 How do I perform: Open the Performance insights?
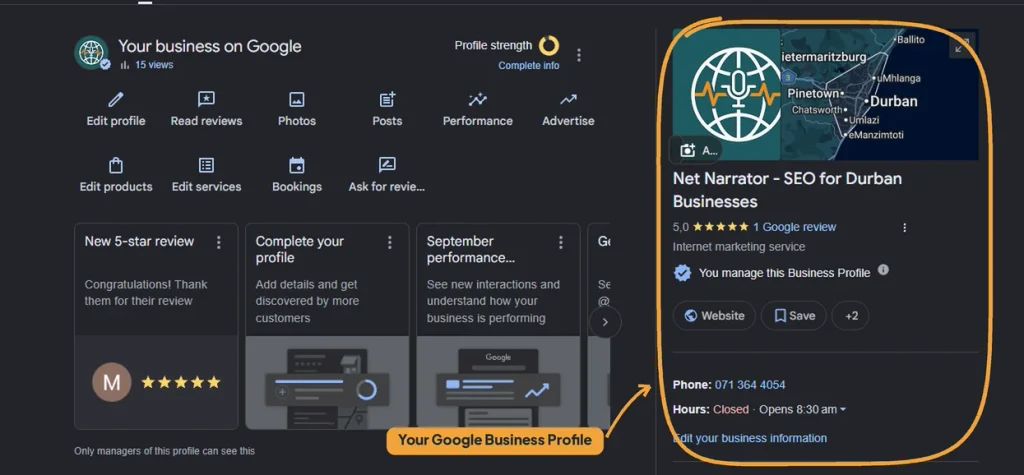pyautogui.click(x=477, y=109)
